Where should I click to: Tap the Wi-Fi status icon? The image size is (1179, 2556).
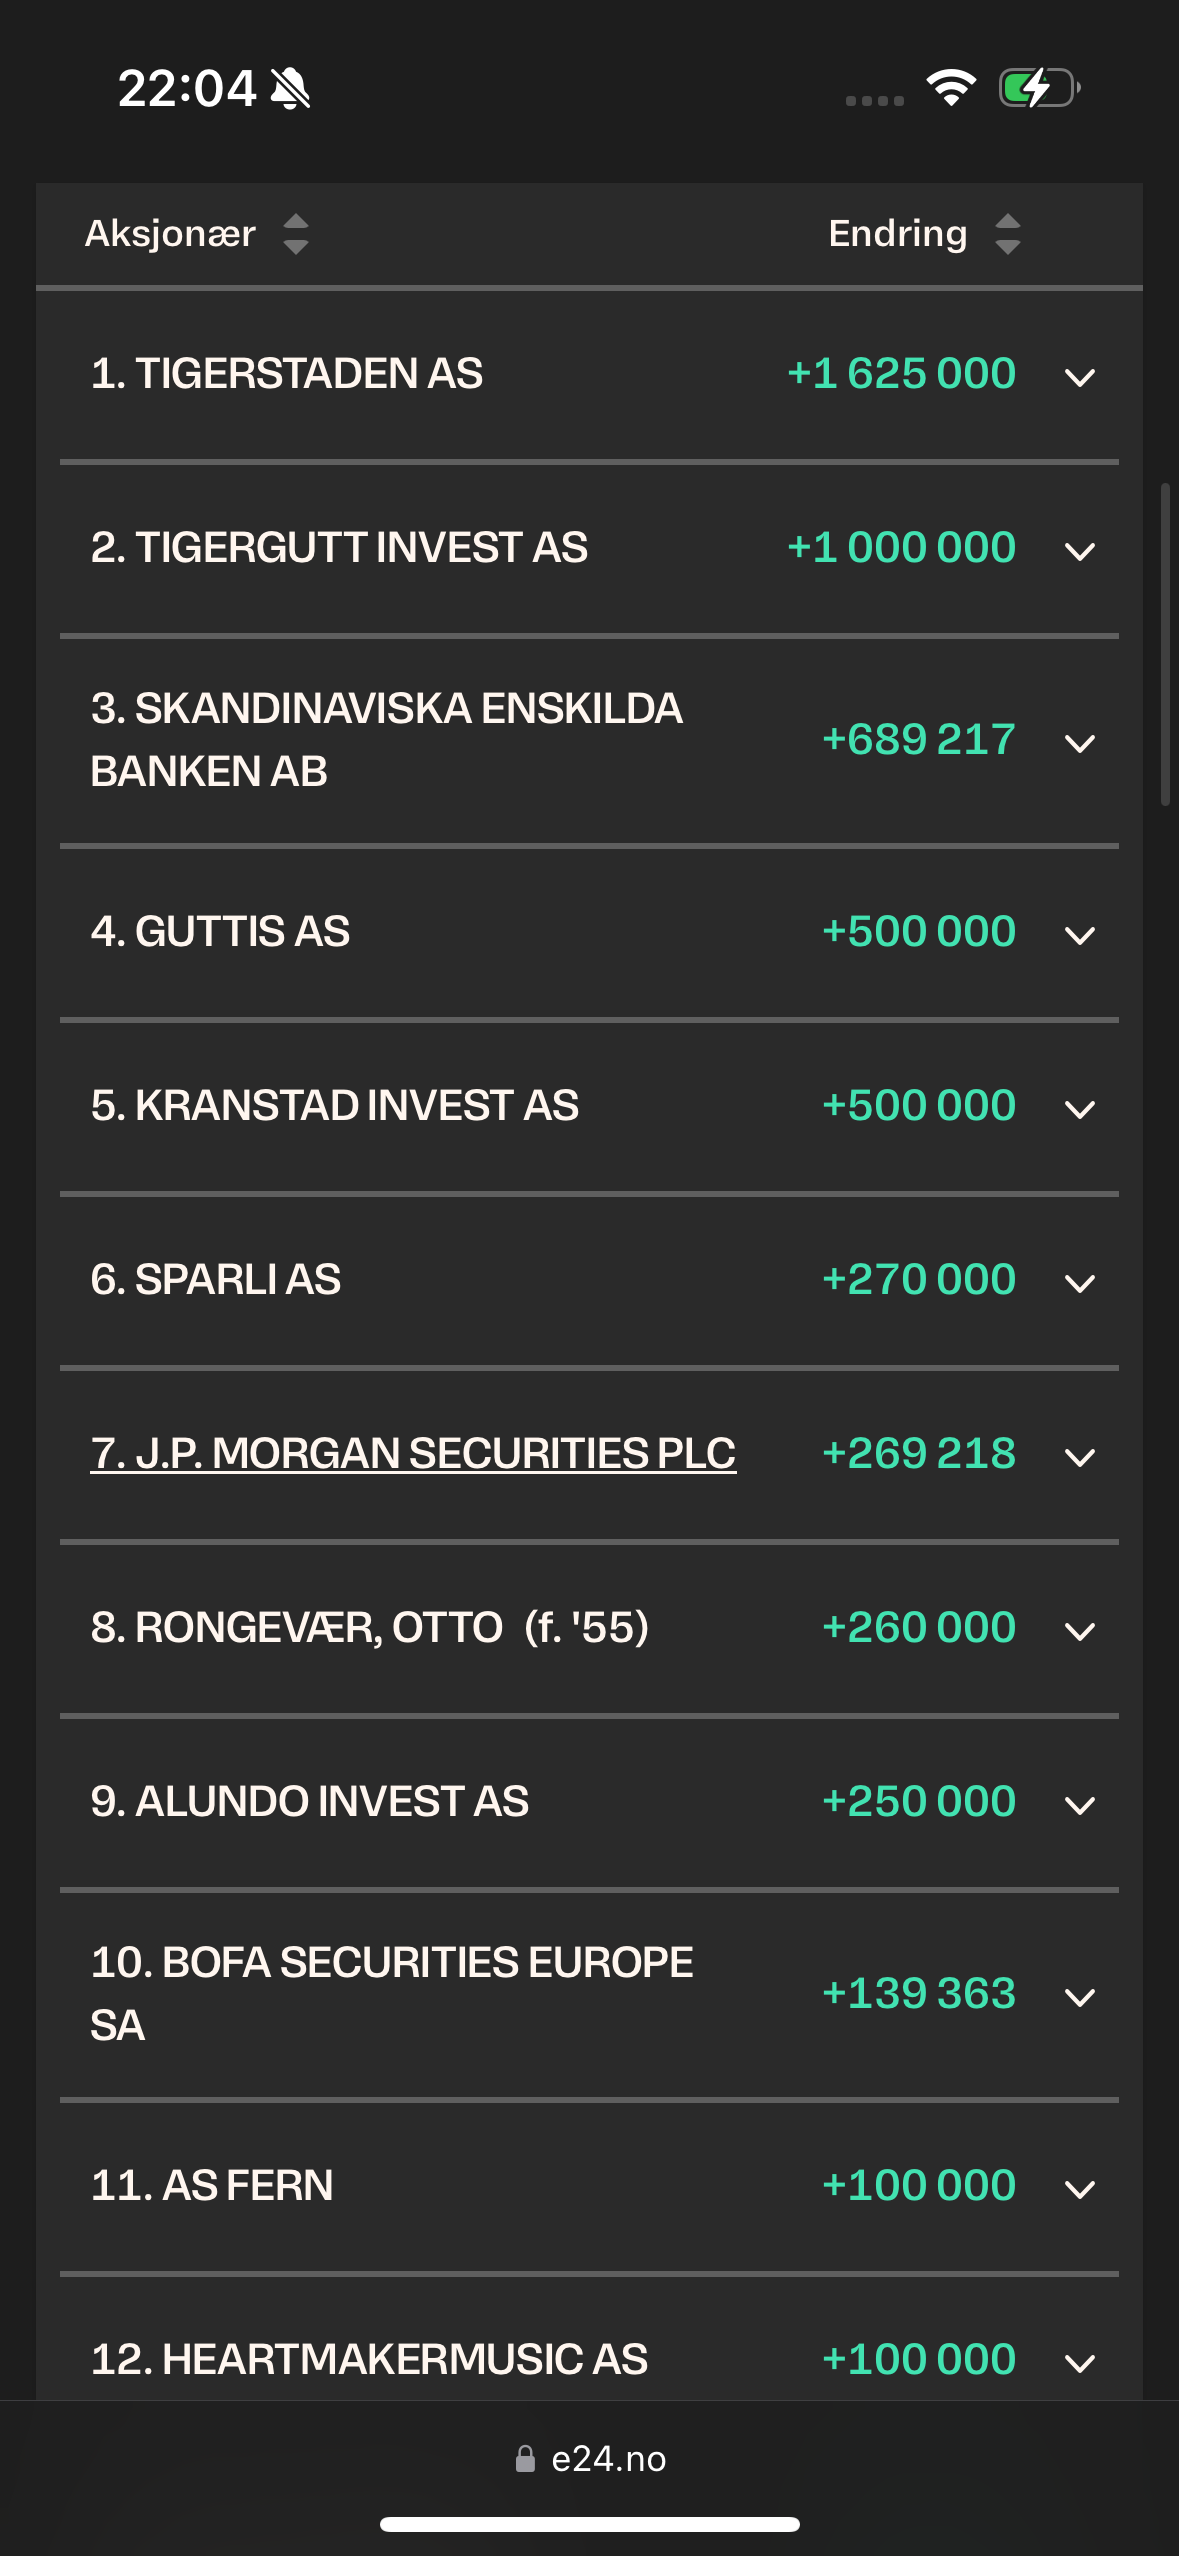pyautogui.click(x=951, y=88)
